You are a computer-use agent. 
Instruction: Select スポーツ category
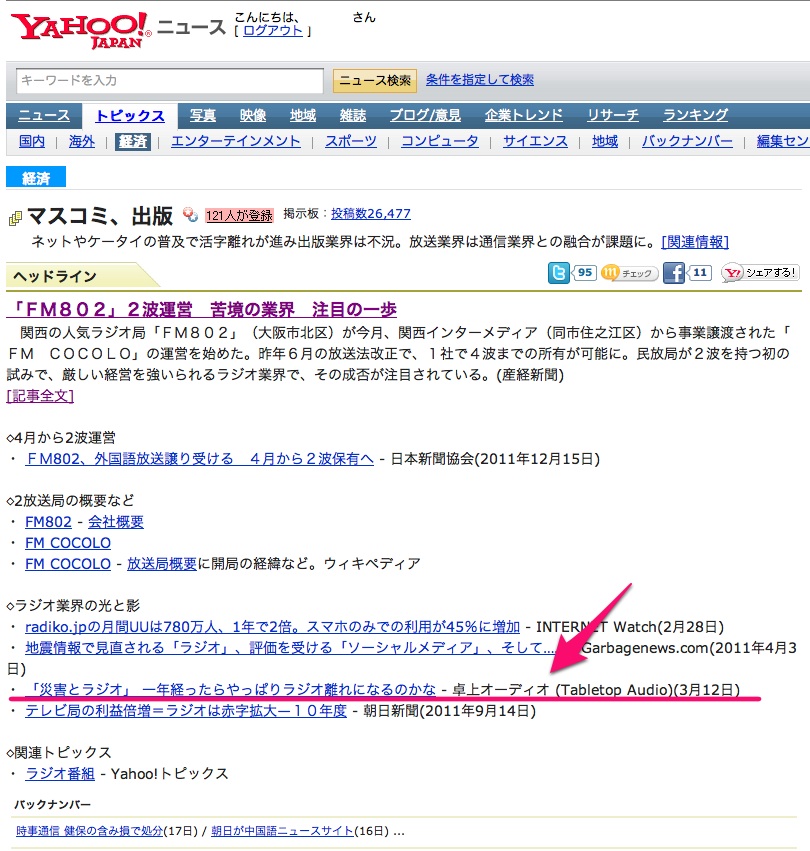351,141
